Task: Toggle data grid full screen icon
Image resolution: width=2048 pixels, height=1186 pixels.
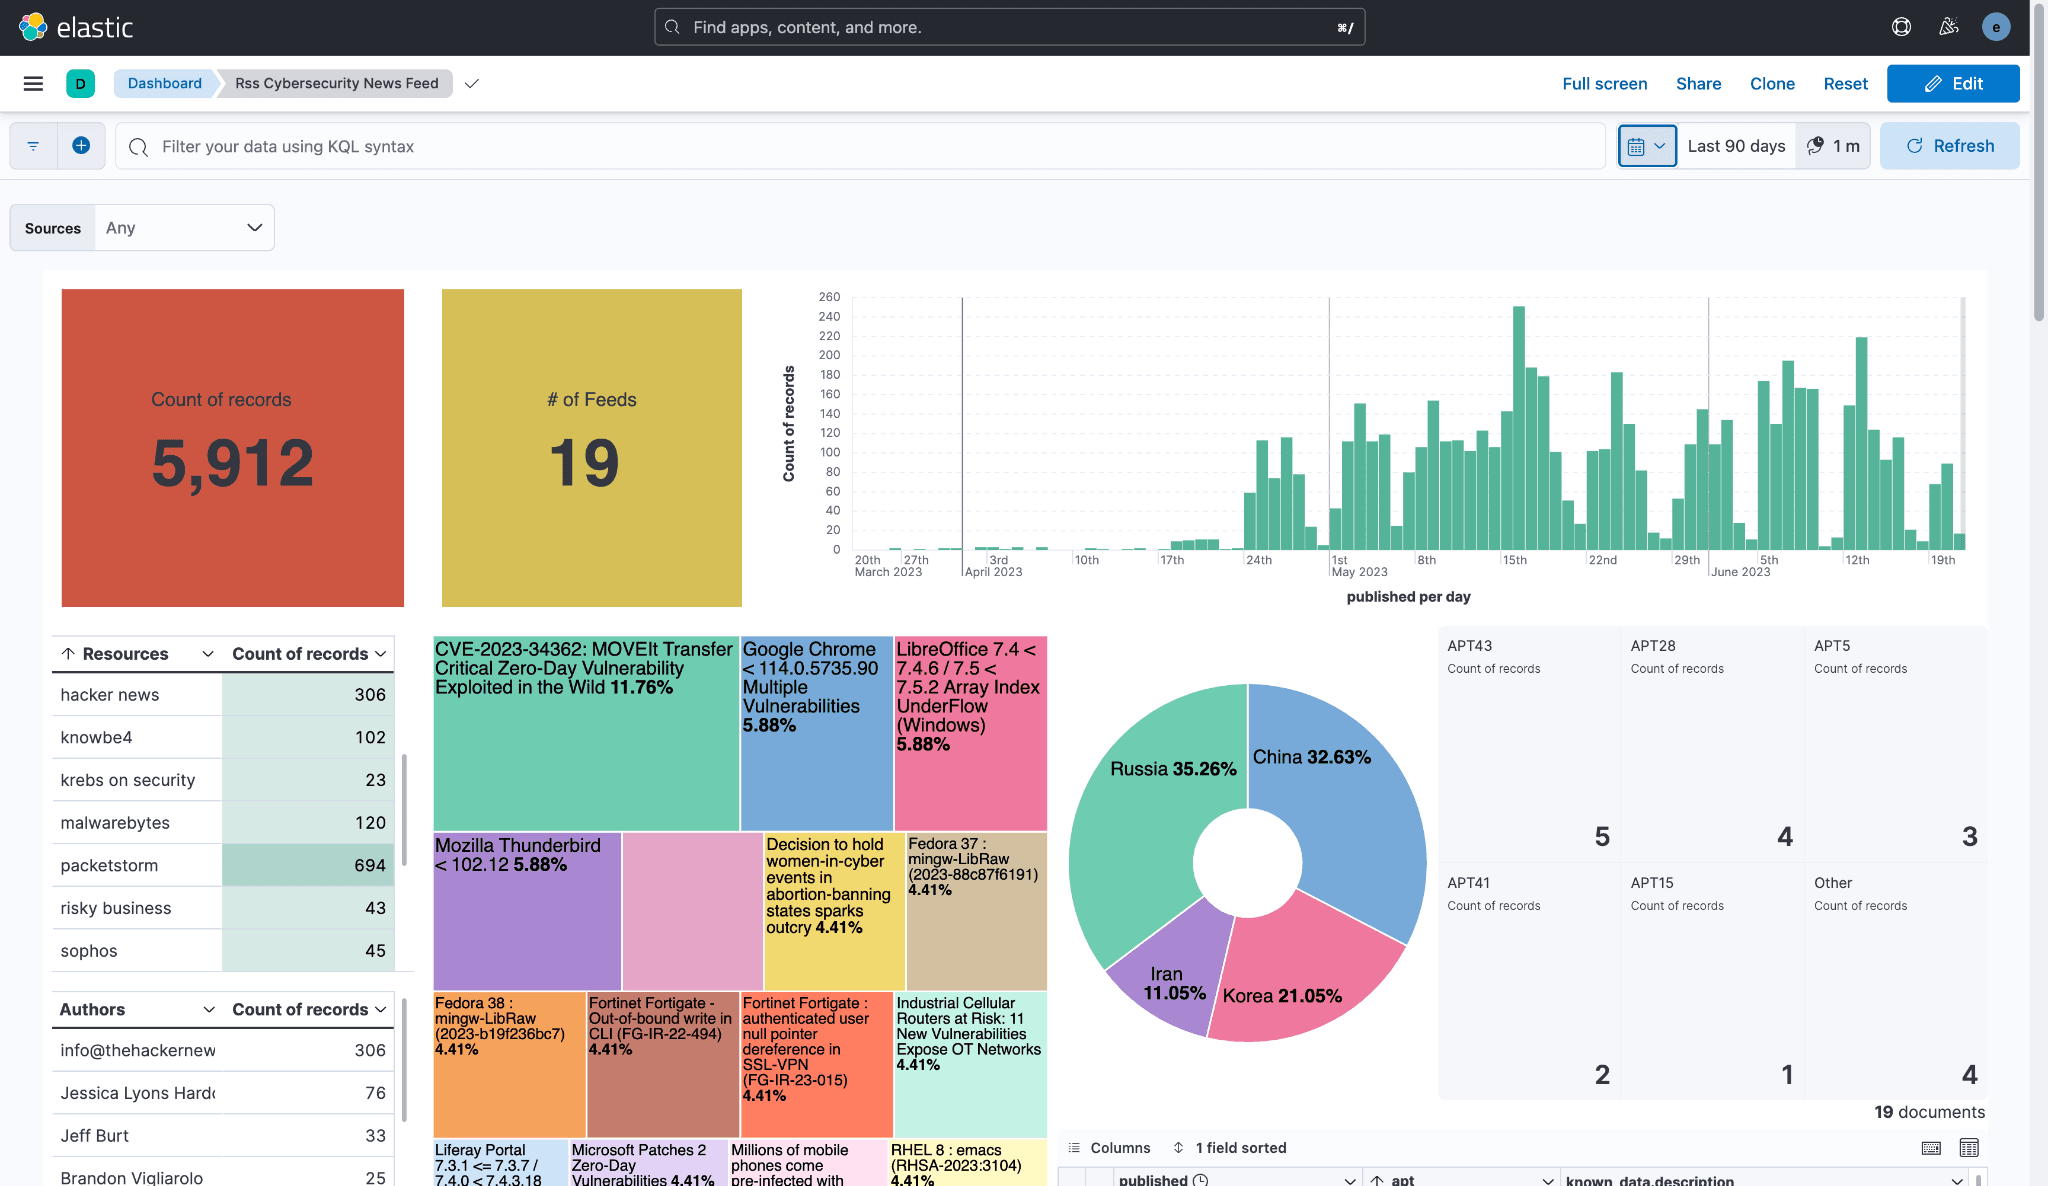Action: [x=1968, y=1148]
